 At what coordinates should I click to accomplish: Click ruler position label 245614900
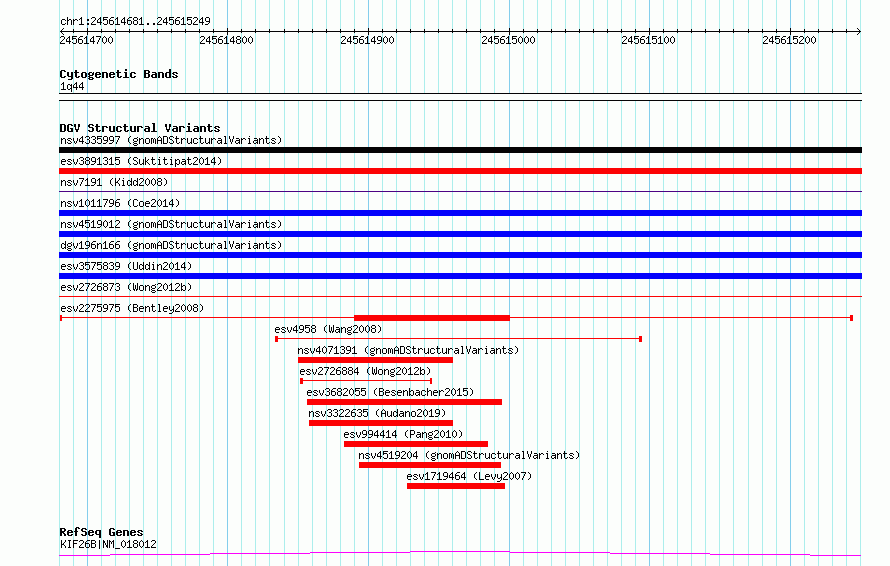[x=367, y=40]
